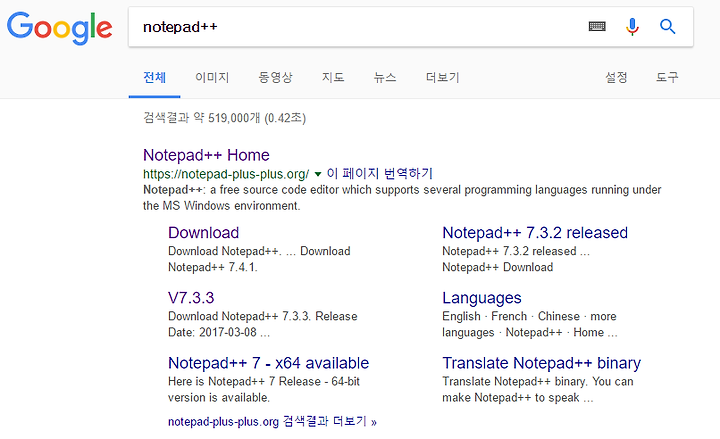Click the snippet 'Here is Notepad++ 7 Release - 64-bit'
720x439 pixels.
pyautogui.click(x=264, y=382)
